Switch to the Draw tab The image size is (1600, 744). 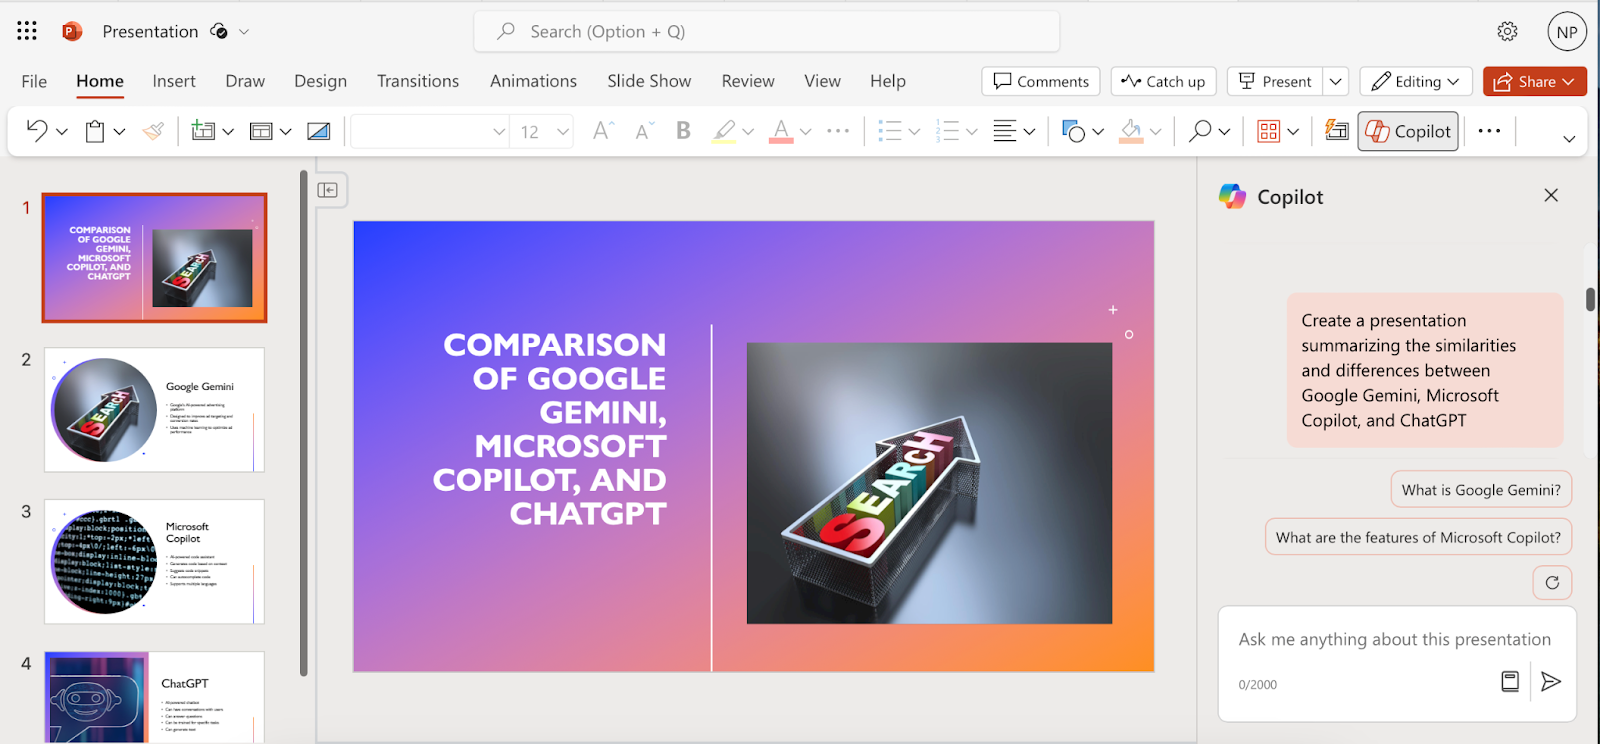coord(245,81)
